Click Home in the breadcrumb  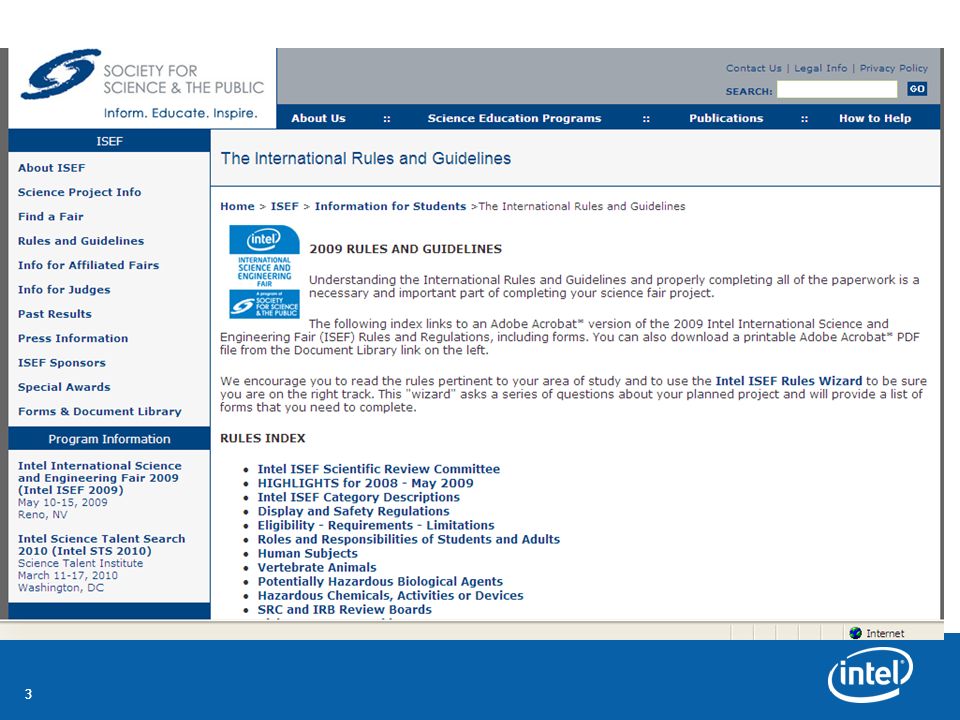click(x=237, y=206)
